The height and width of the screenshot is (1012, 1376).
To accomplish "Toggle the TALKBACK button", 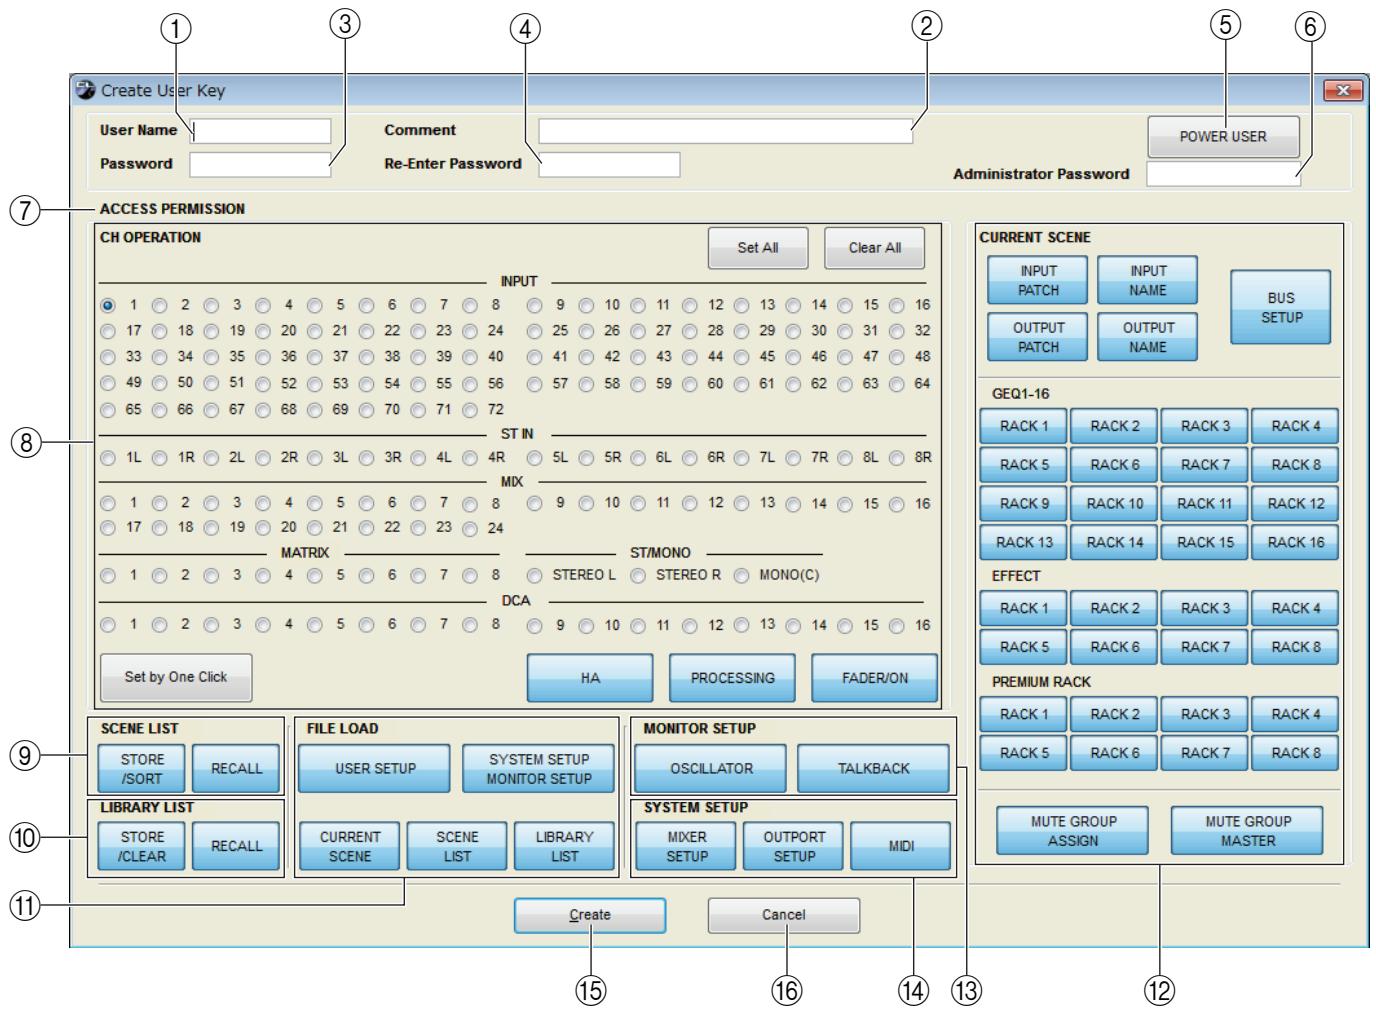I will click(x=874, y=769).
